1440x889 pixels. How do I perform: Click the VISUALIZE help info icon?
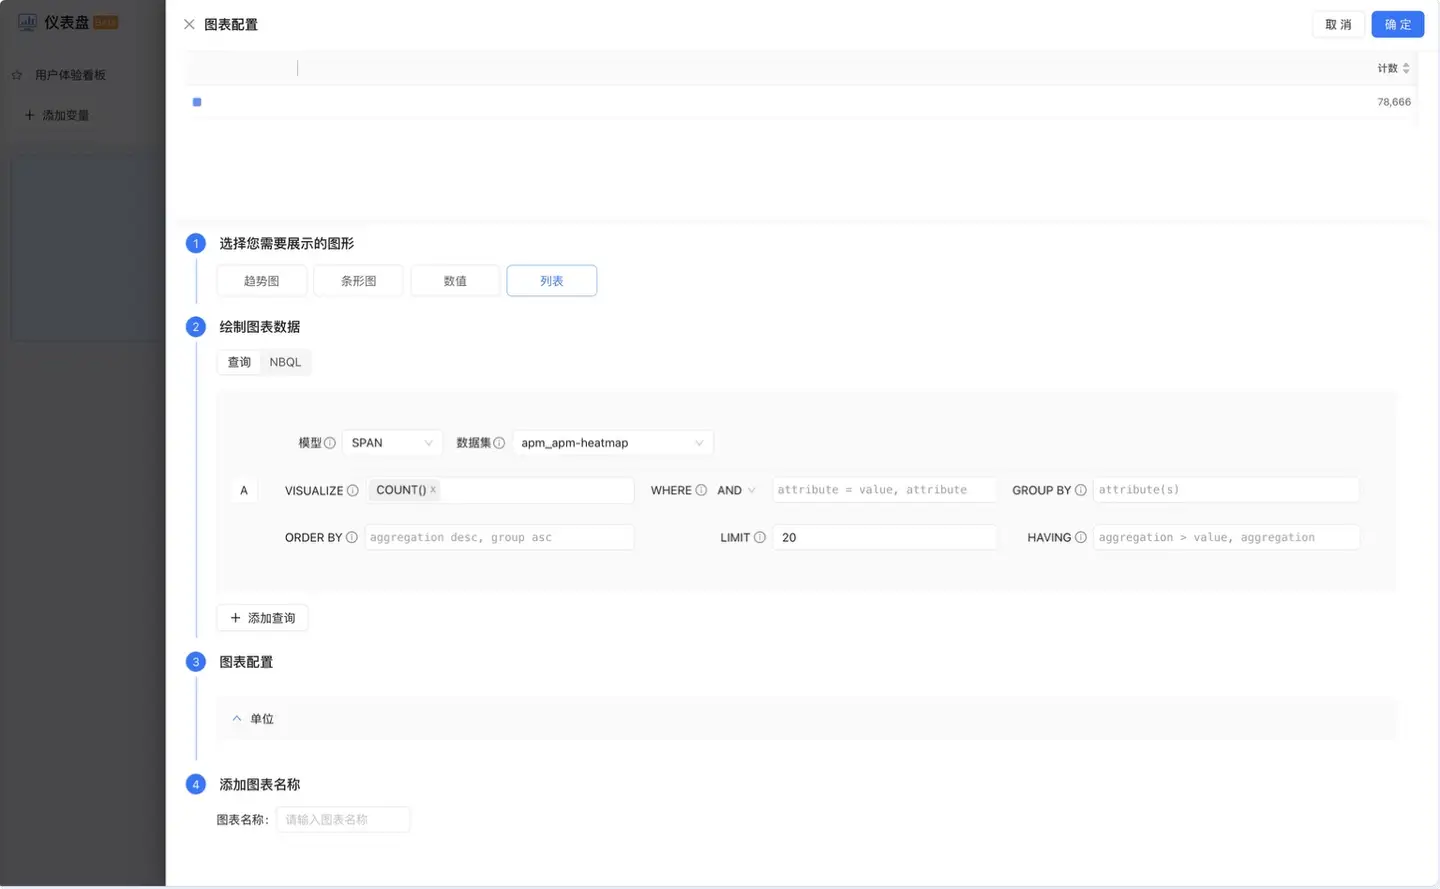coord(352,491)
